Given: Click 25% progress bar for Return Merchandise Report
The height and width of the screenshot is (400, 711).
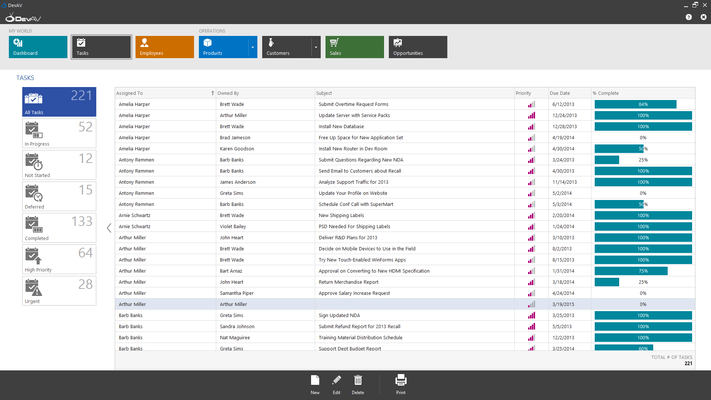Looking at the screenshot, I should pos(607,282).
